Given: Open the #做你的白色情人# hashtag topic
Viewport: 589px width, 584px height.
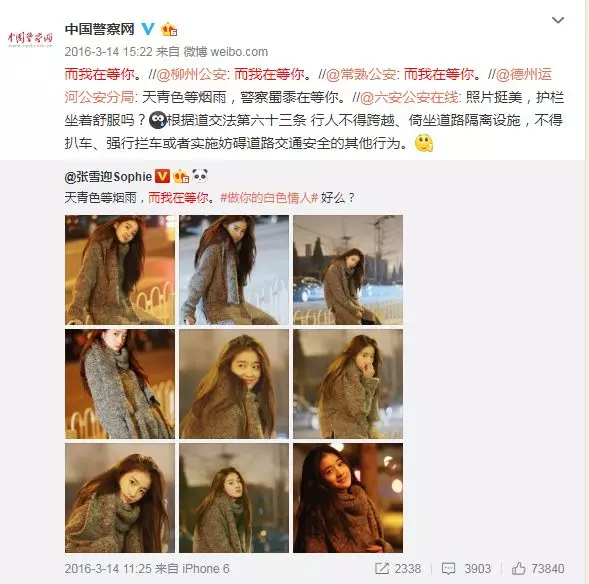Looking at the screenshot, I should 269,198.
